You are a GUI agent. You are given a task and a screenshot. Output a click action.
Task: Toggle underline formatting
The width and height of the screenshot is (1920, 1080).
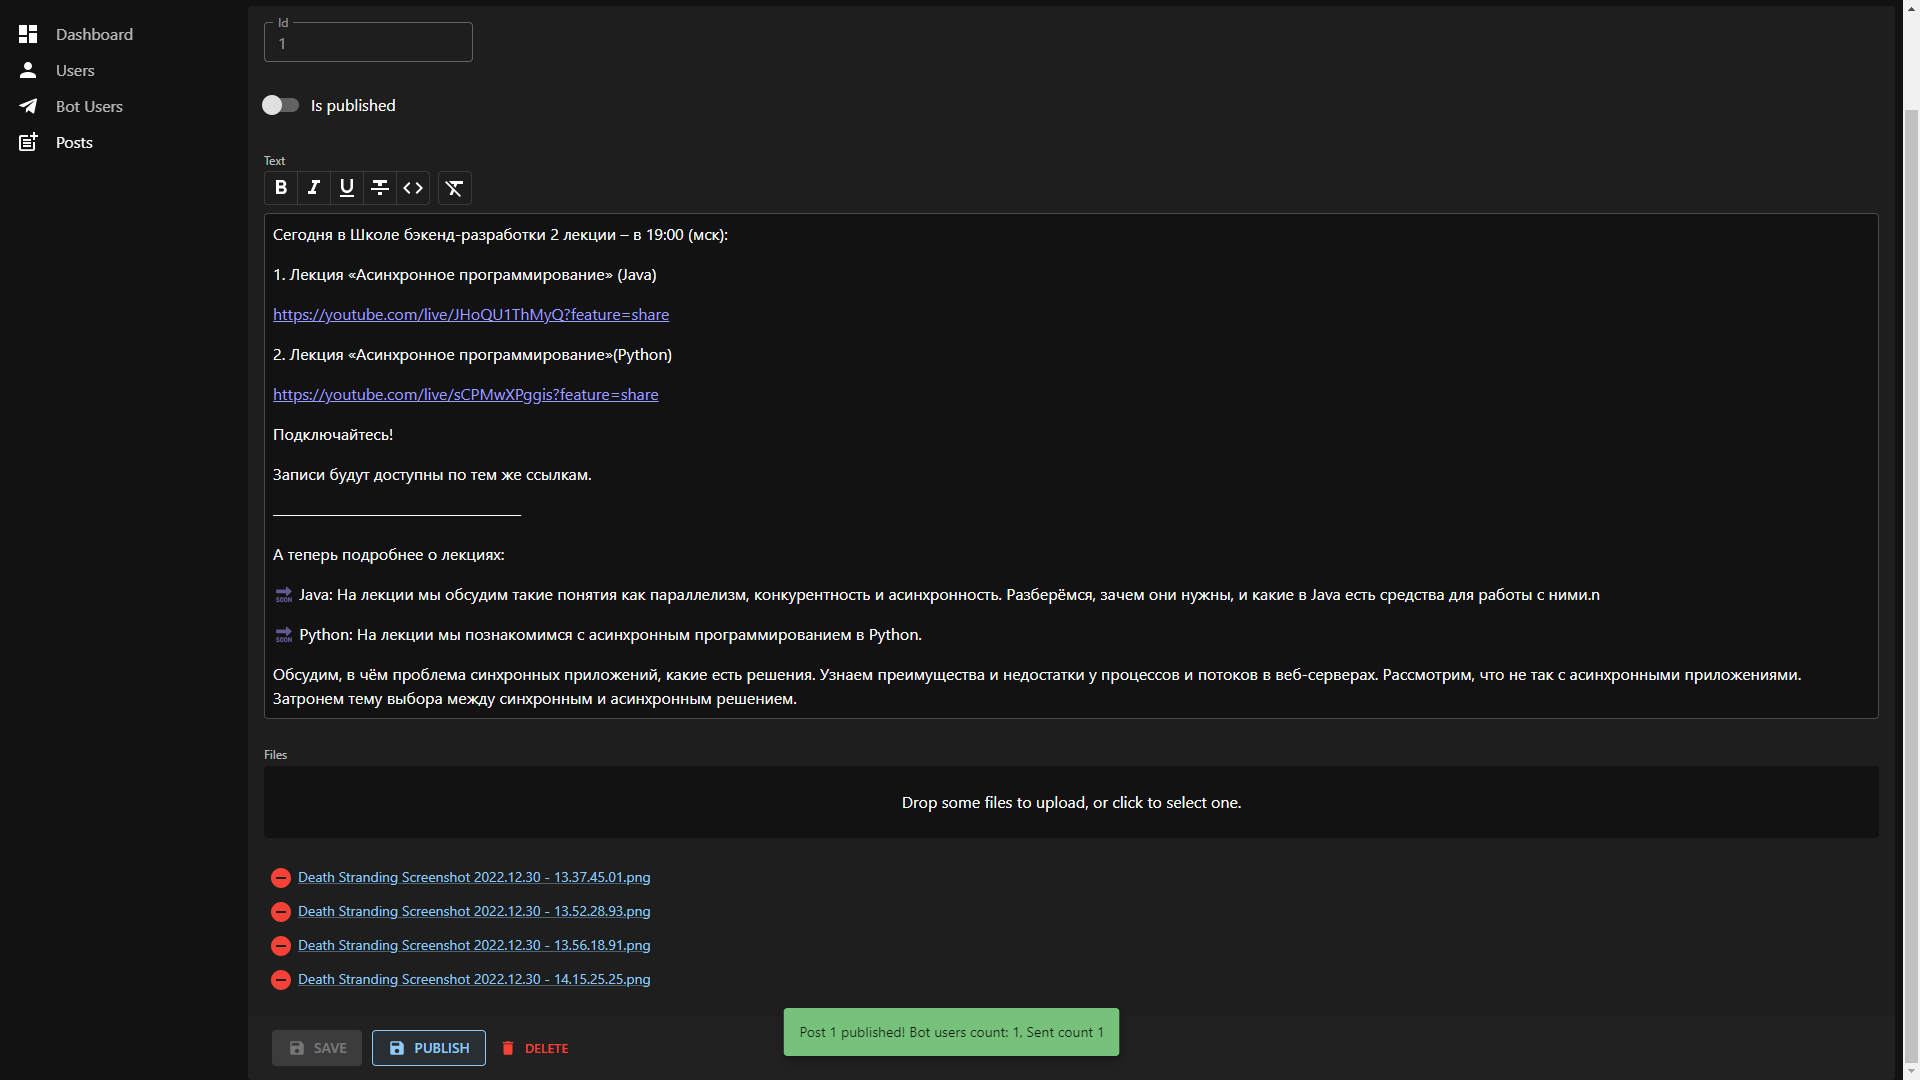point(347,188)
